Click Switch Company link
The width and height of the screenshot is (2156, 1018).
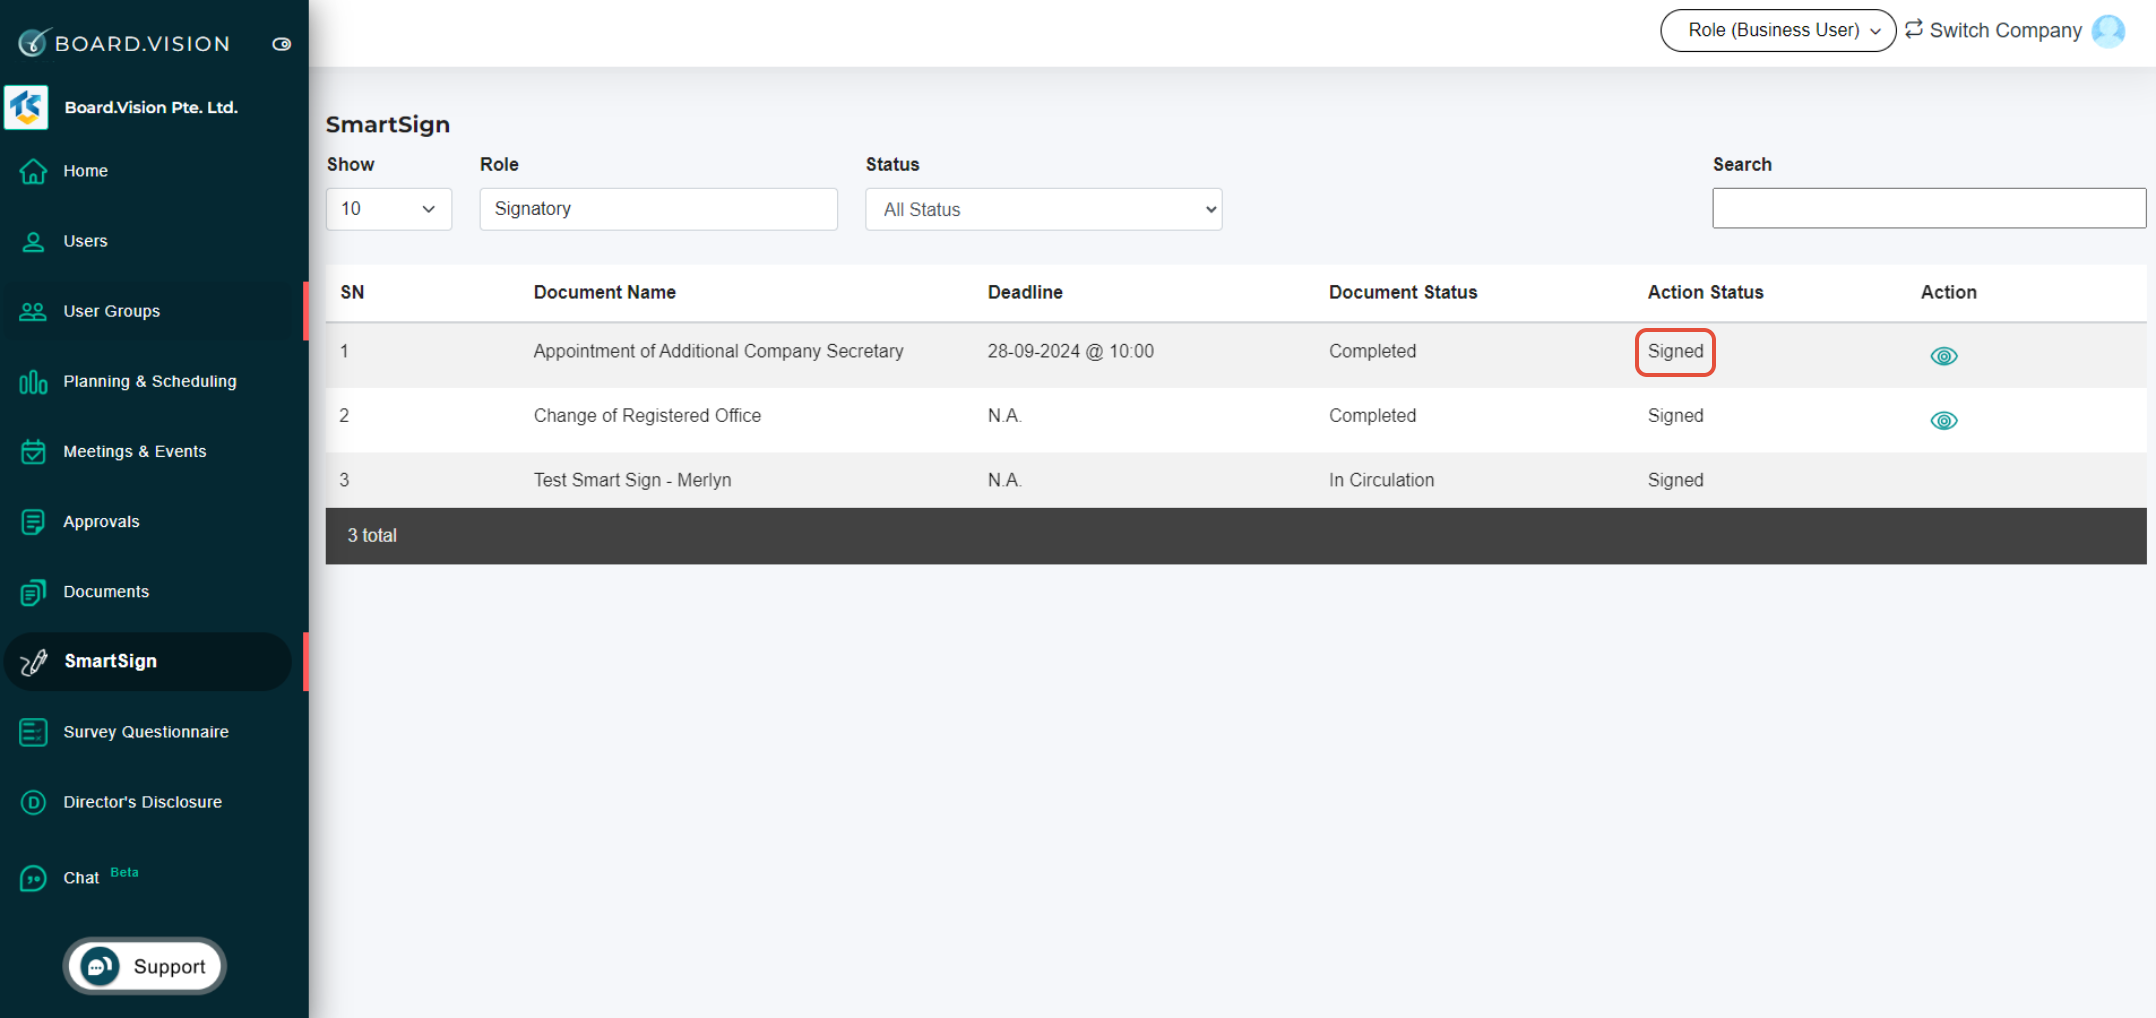click(2005, 30)
